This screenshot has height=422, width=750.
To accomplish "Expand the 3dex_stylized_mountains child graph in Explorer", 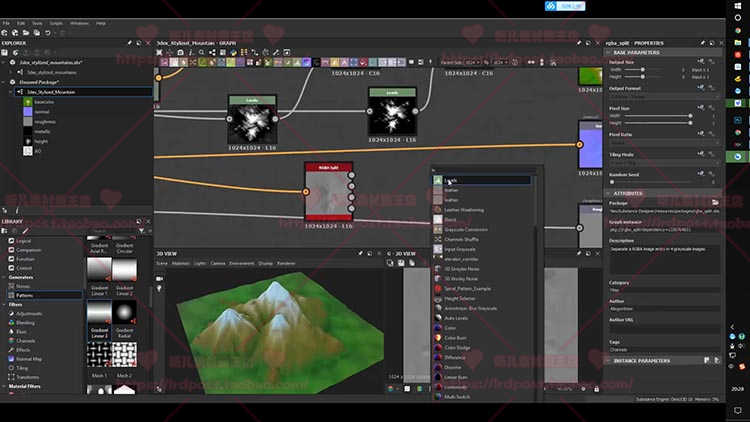I will (11, 72).
